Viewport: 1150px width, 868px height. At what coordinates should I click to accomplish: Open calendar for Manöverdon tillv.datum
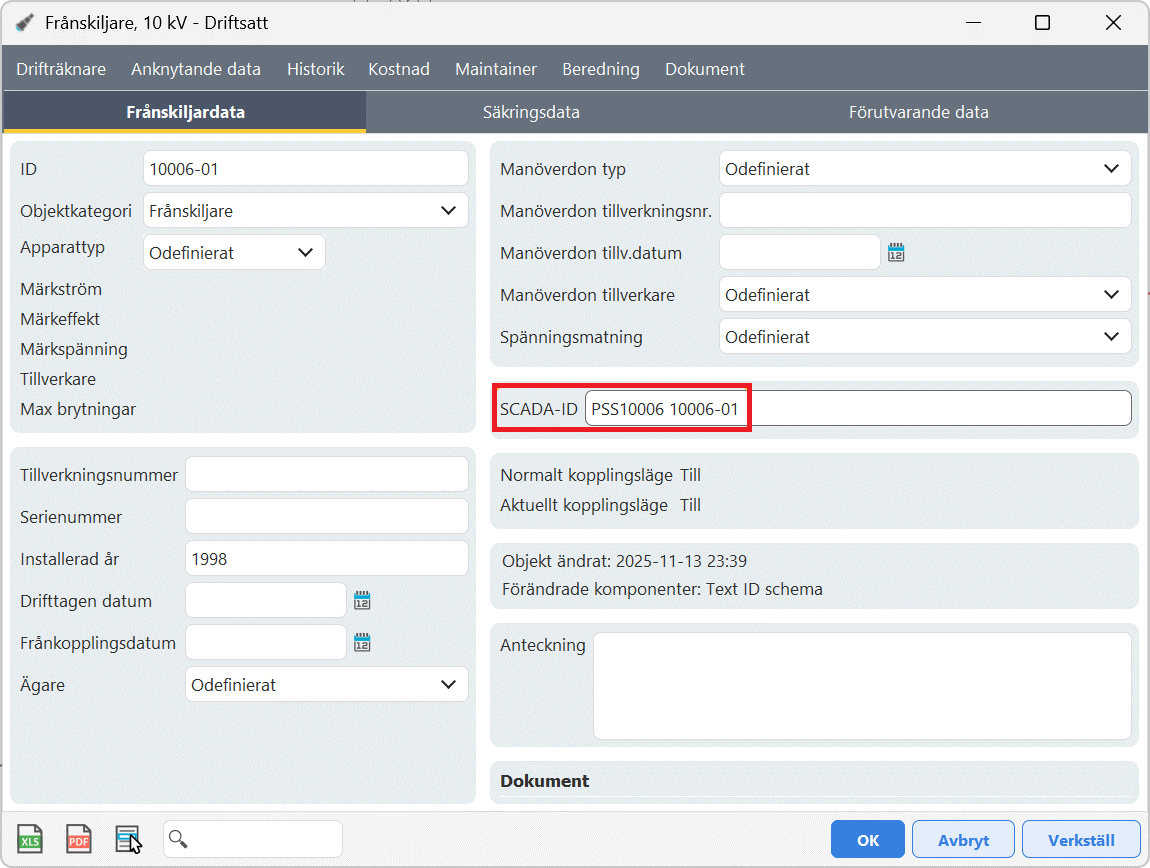pos(896,253)
